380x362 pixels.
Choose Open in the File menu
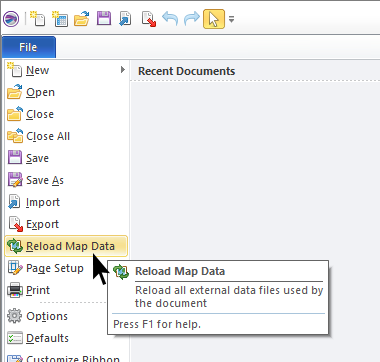pyautogui.click(x=66, y=92)
